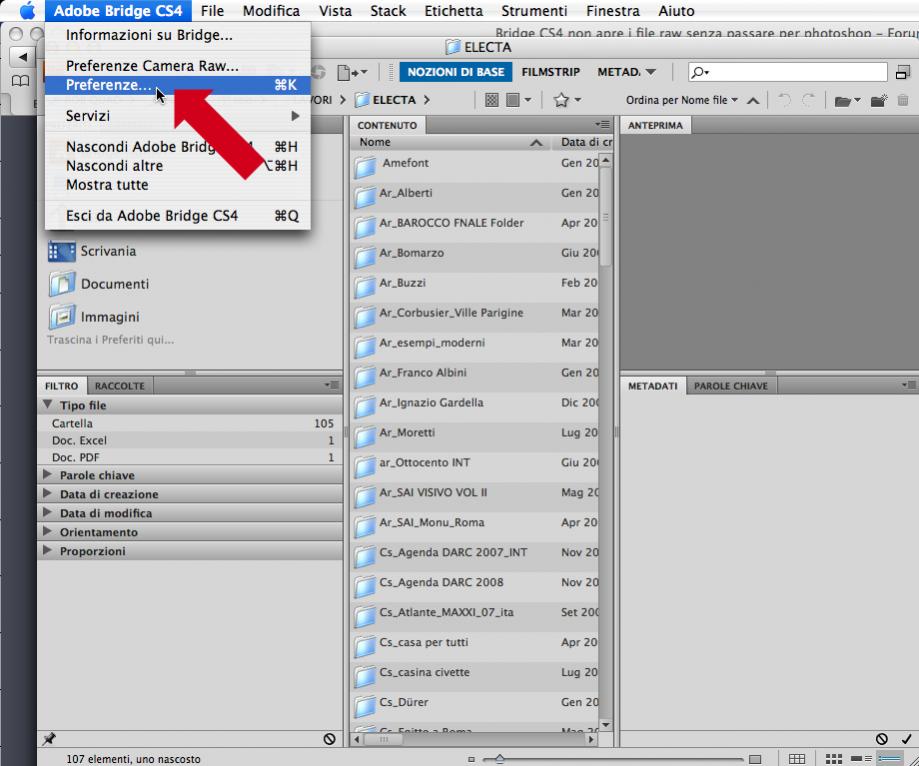
Task: Expand the Proporzioni filter section
Action: click(x=47, y=550)
